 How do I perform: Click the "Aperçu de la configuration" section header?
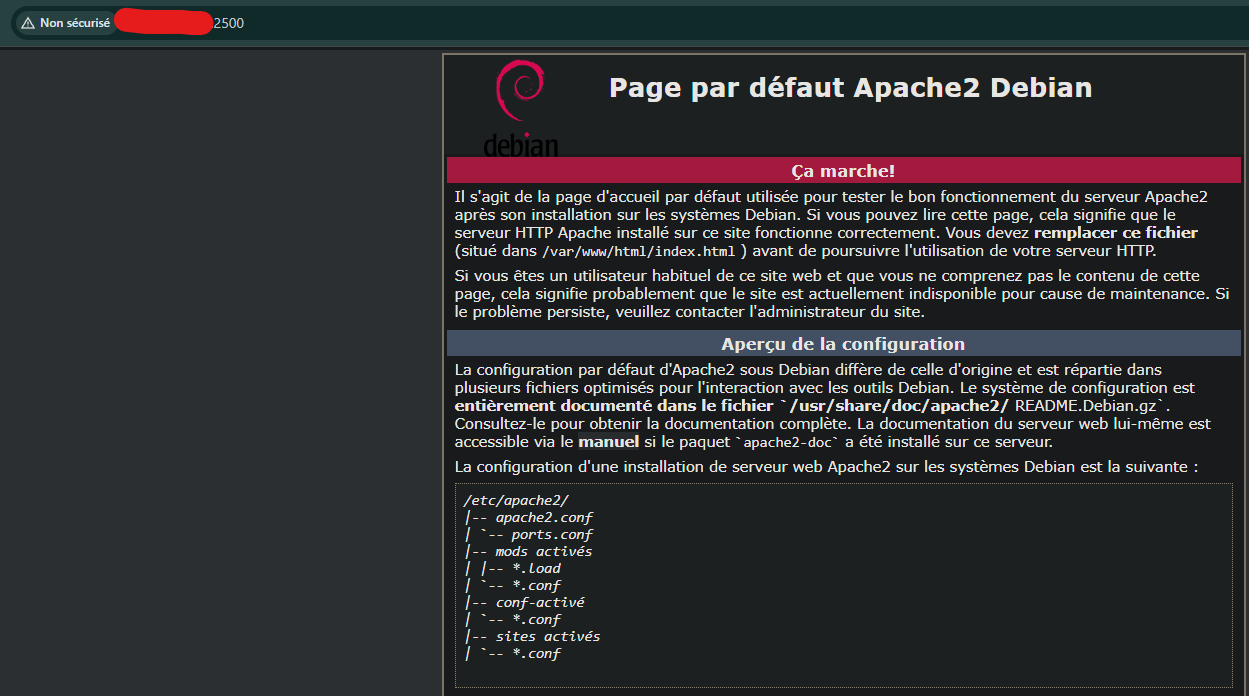coord(843,344)
